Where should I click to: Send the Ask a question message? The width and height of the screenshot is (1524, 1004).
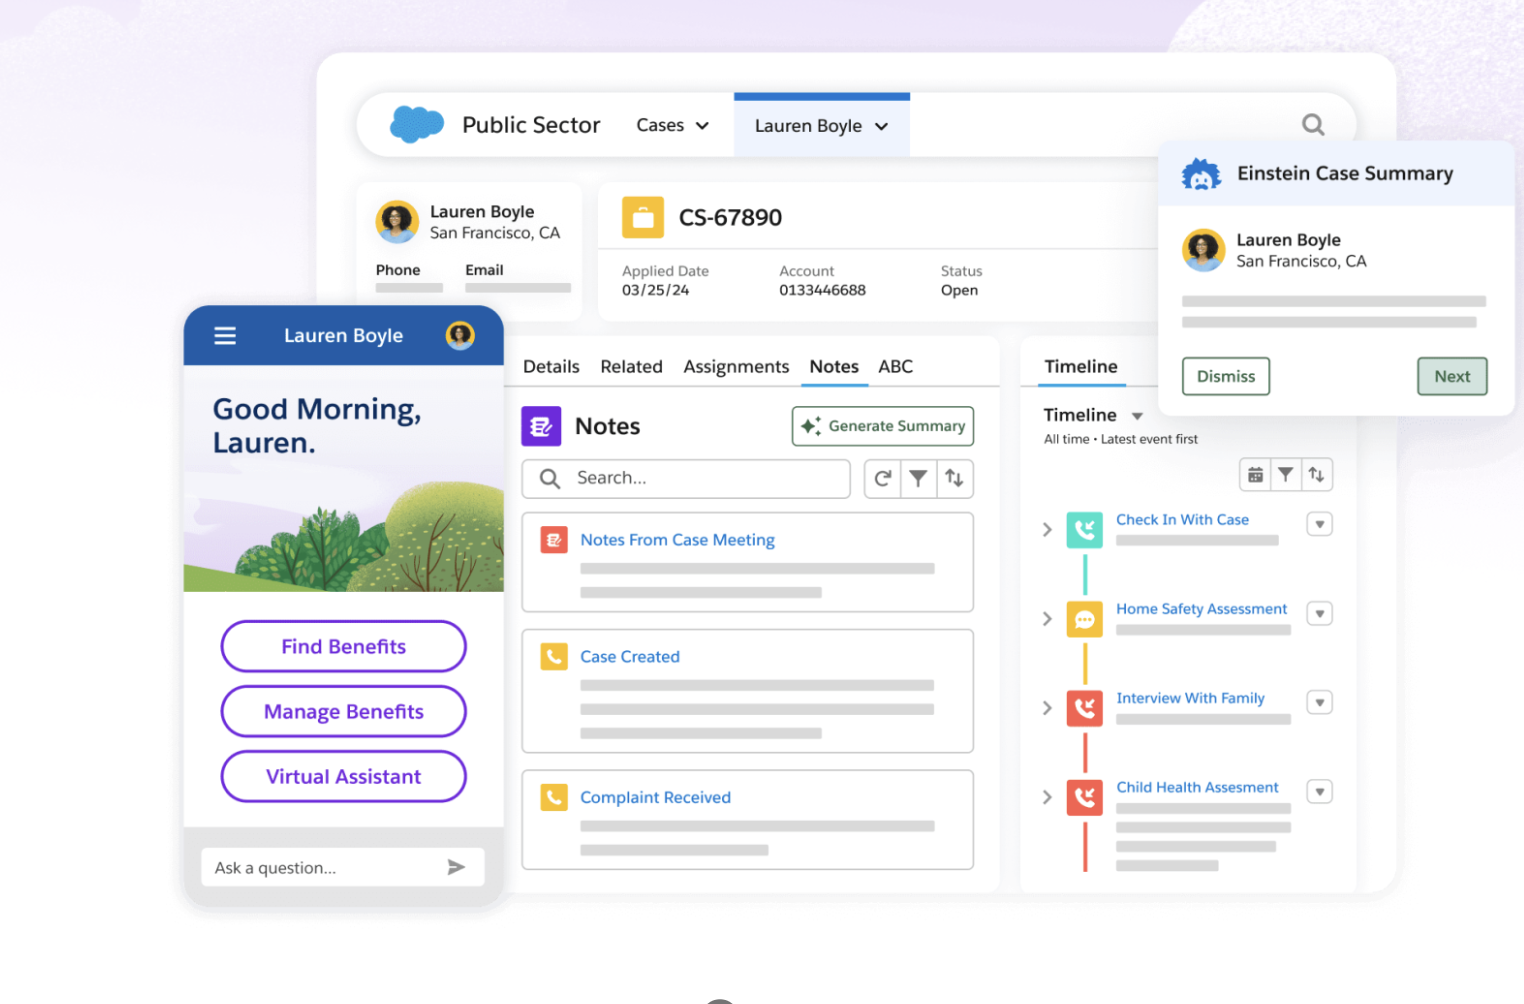point(456,867)
